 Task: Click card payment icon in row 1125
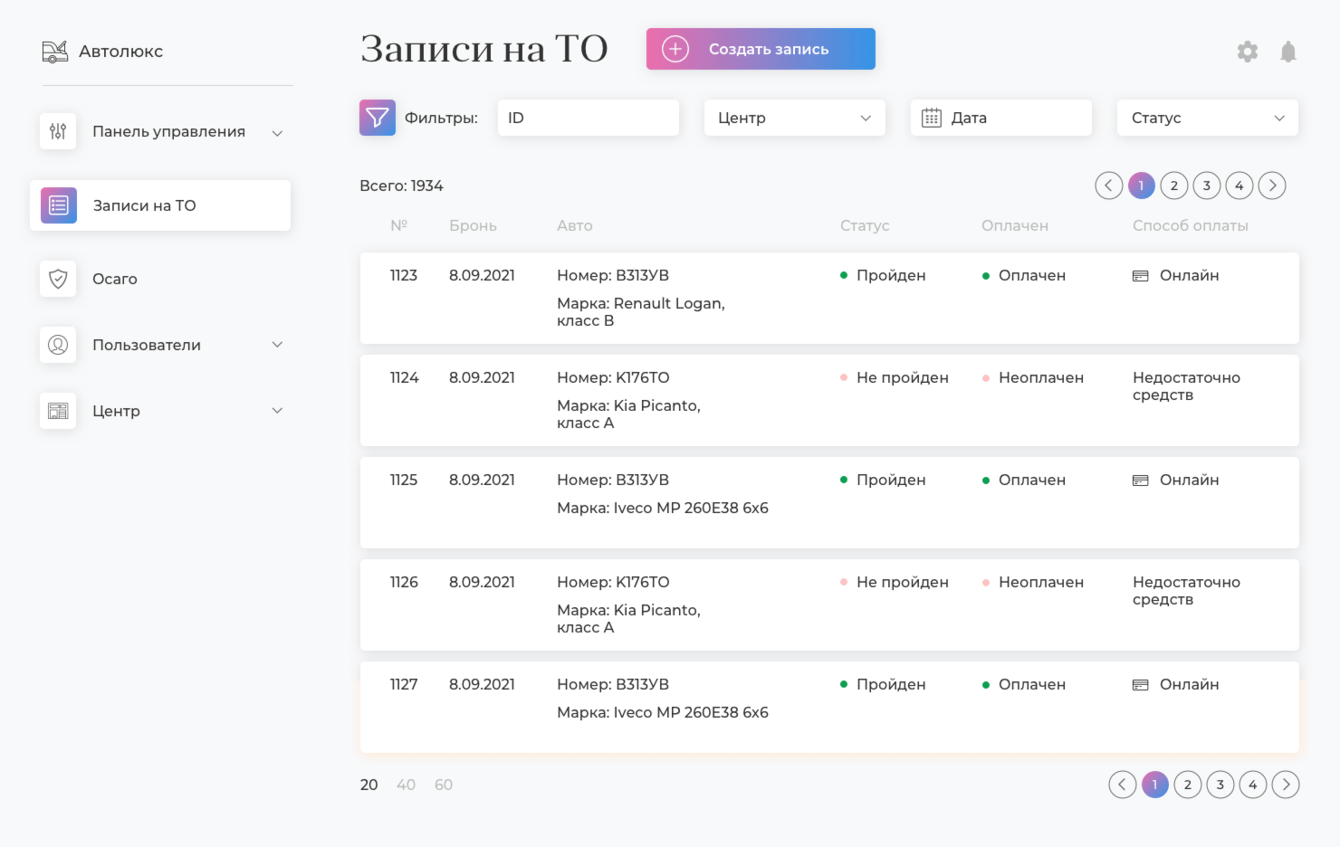point(1140,481)
